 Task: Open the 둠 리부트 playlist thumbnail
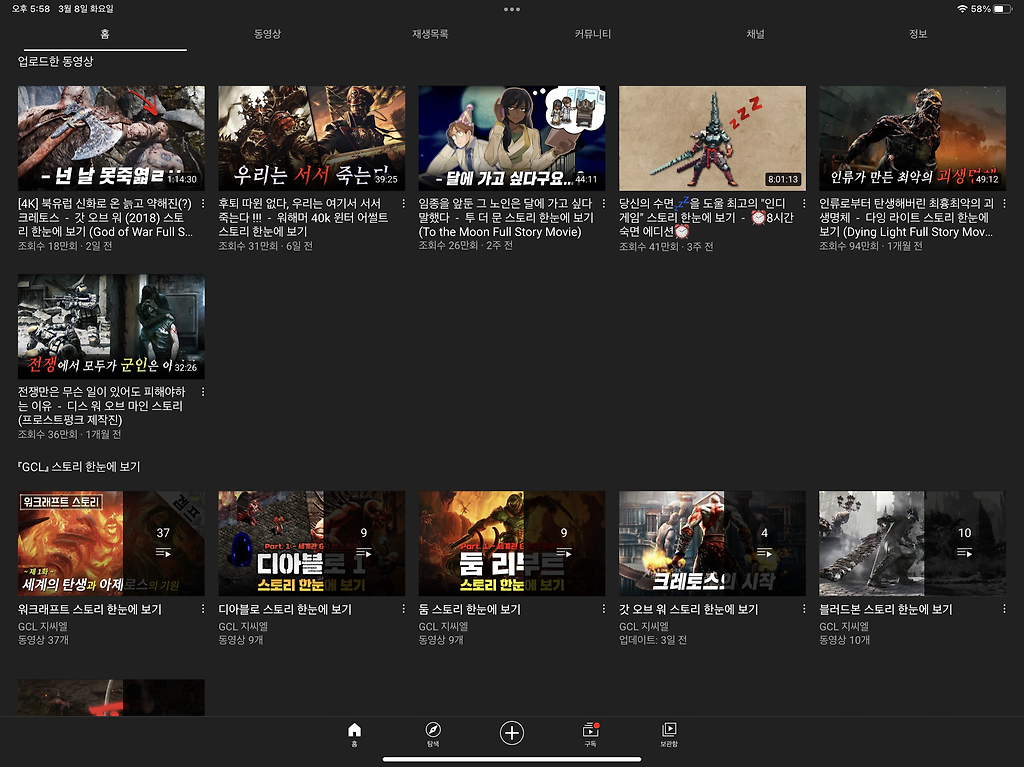tap(512, 544)
